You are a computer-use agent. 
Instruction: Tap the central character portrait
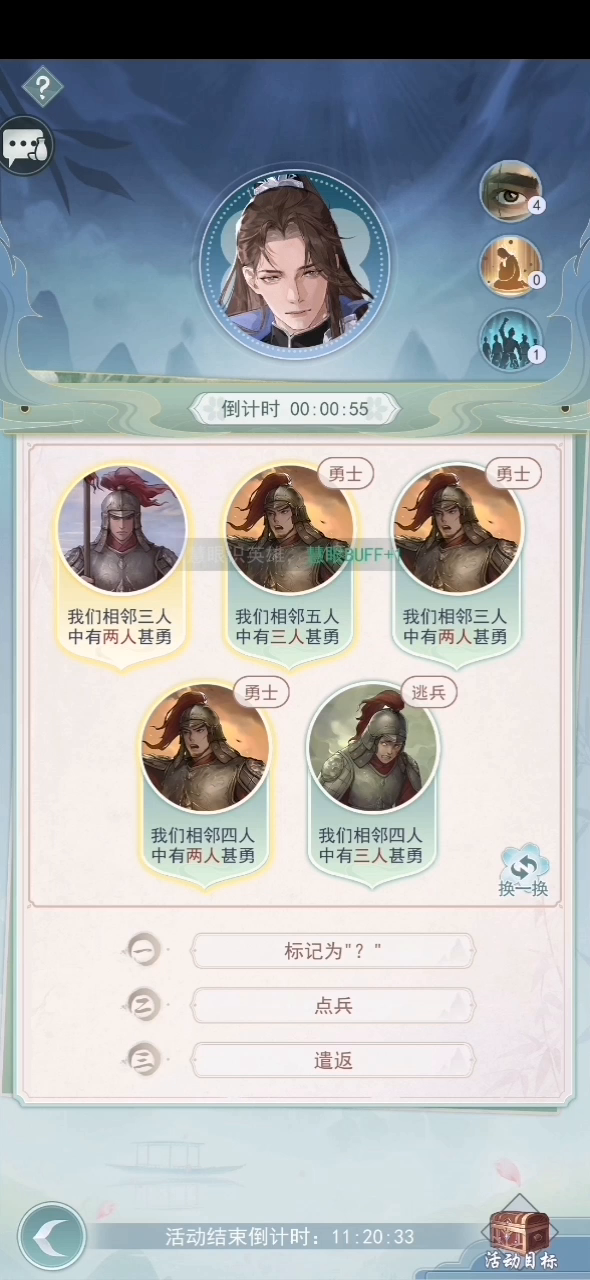294,260
